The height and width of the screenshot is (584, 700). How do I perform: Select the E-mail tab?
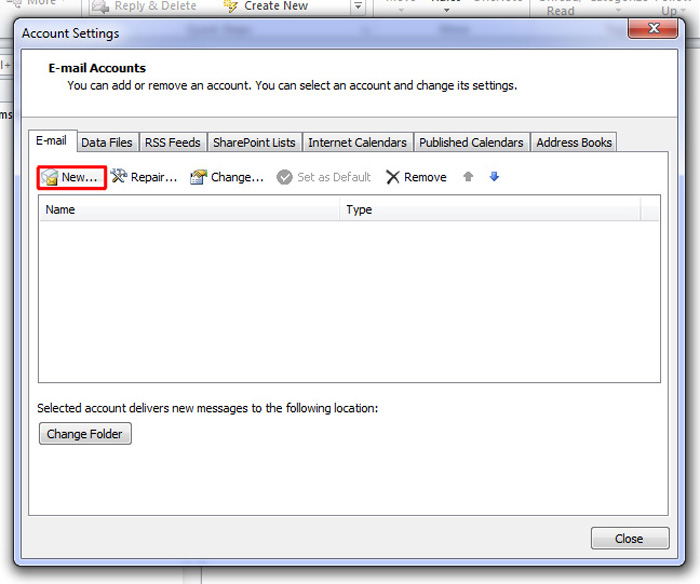pos(50,141)
